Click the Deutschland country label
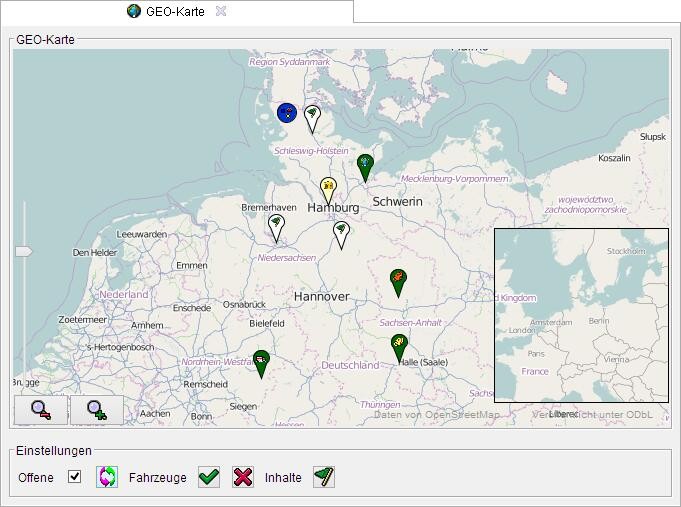 tap(350, 365)
